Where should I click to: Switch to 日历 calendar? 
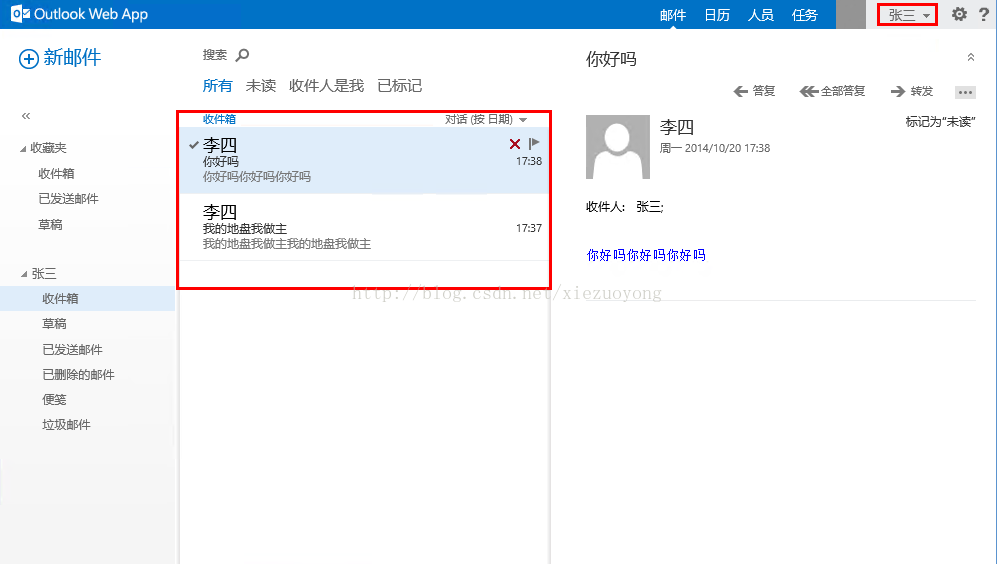click(x=717, y=15)
